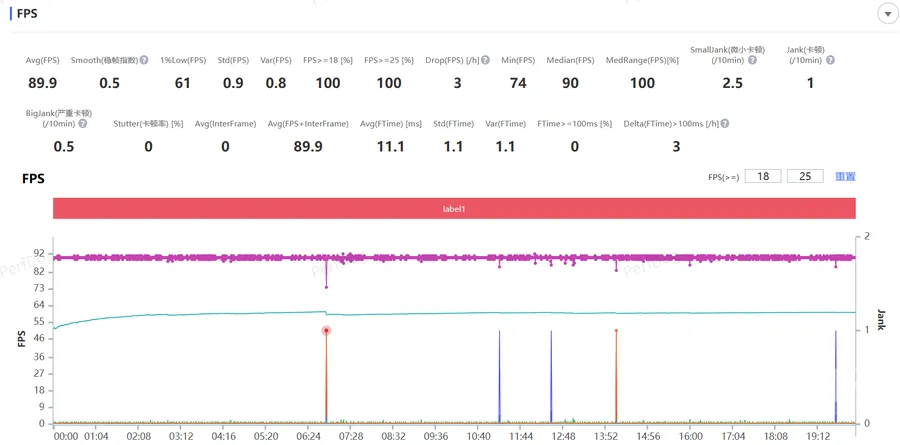Click FPS threshold field showing 25
The height and width of the screenshot is (445, 900).
[805, 176]
